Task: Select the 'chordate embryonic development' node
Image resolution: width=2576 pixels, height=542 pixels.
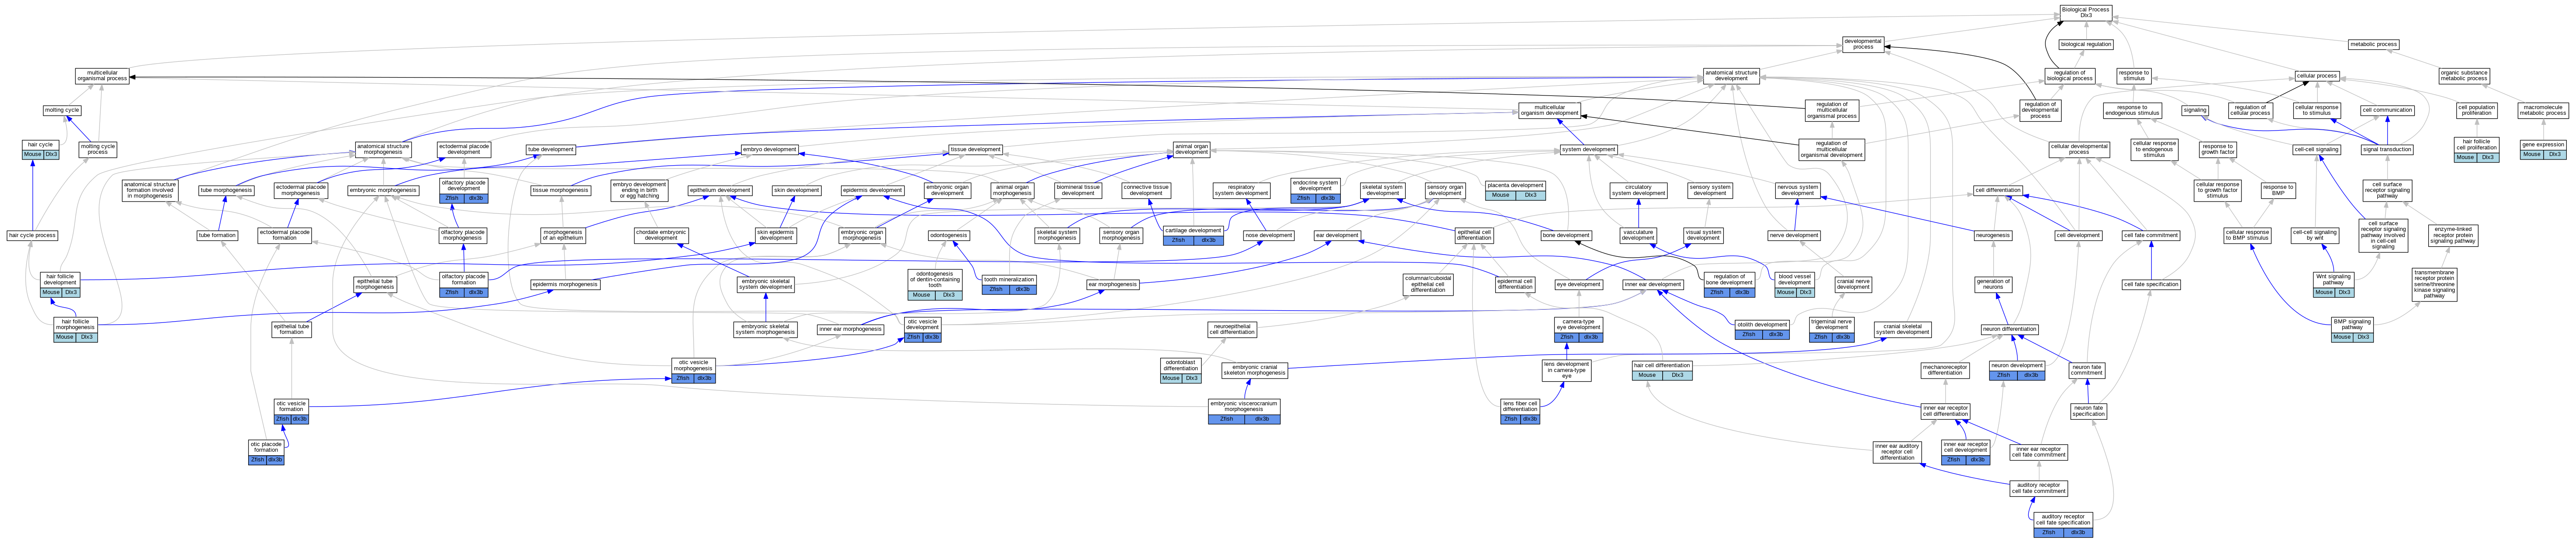Action: [661, 235]
